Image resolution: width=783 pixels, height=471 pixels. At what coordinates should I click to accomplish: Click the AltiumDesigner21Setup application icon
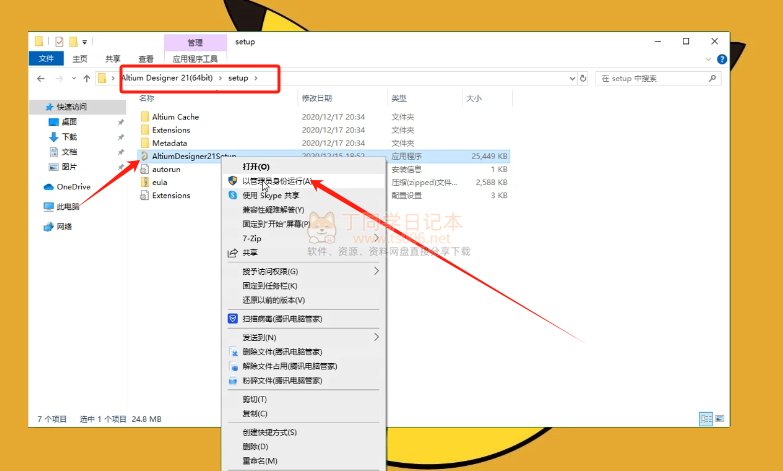(145, 157)
